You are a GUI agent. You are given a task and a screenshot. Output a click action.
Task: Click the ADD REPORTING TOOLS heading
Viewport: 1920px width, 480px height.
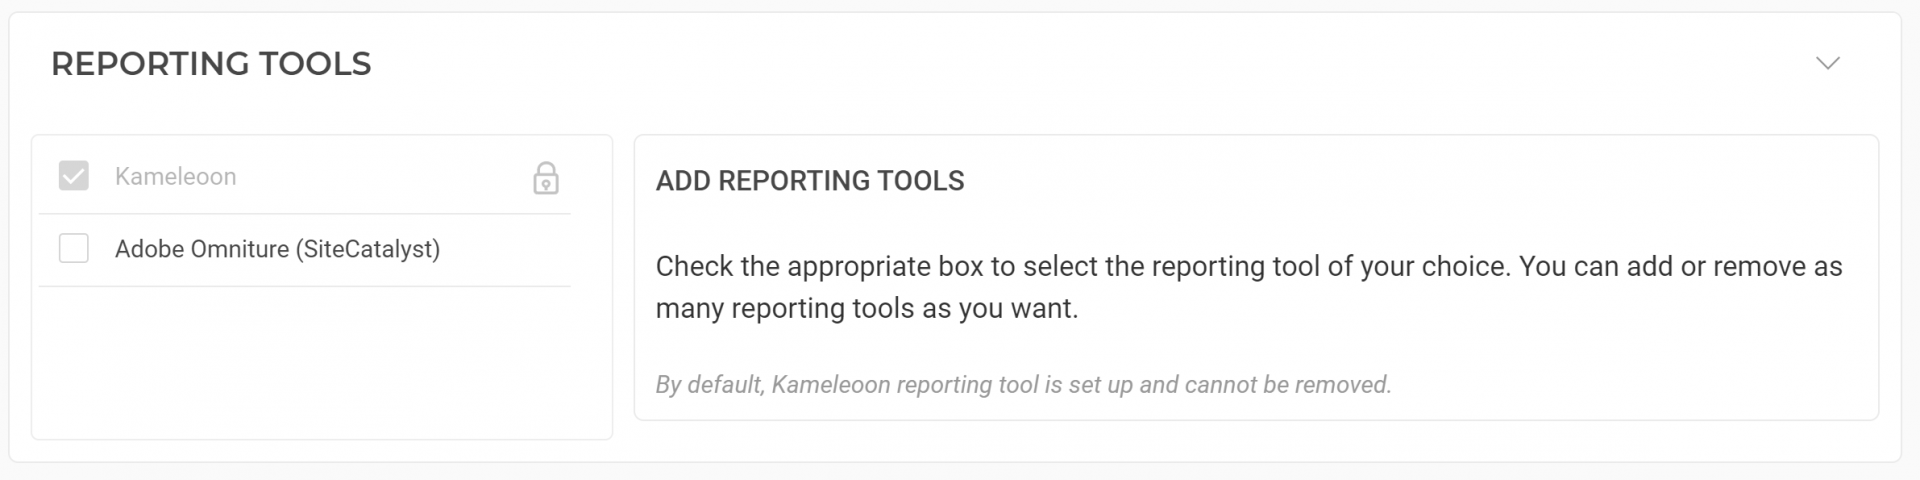[810, 181]
